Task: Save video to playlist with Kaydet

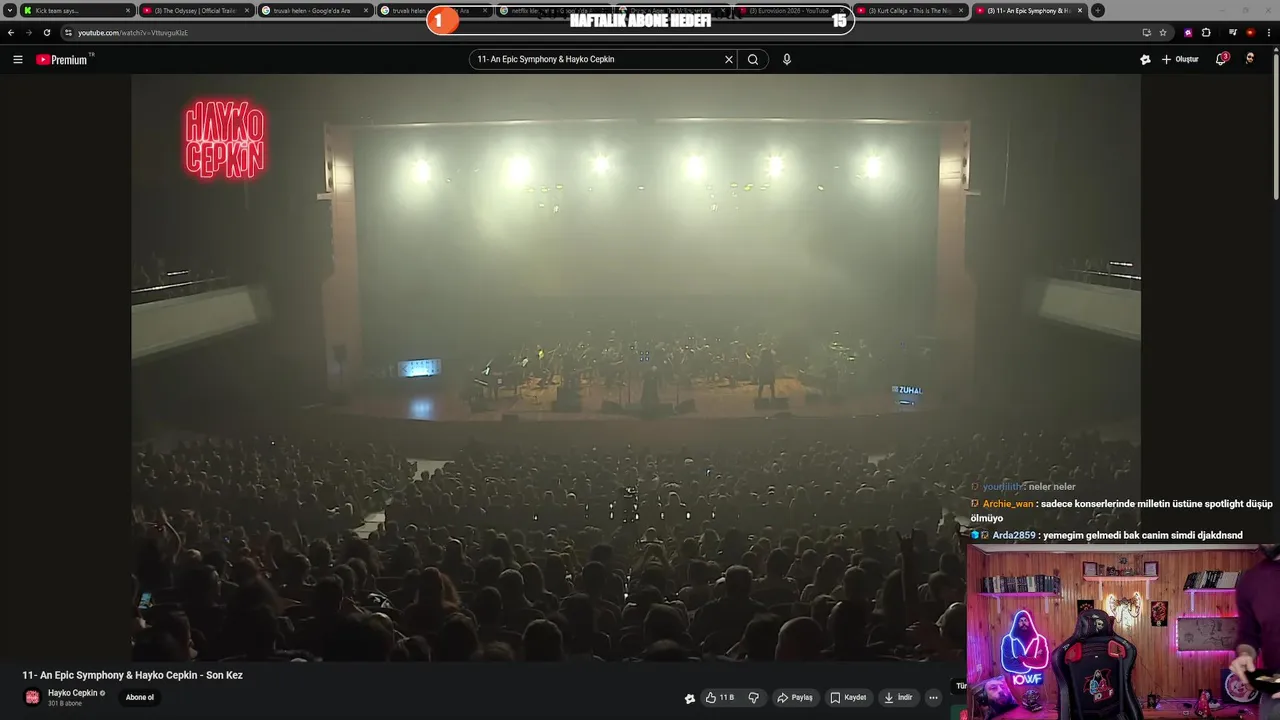Action: (x=848, y=698)
